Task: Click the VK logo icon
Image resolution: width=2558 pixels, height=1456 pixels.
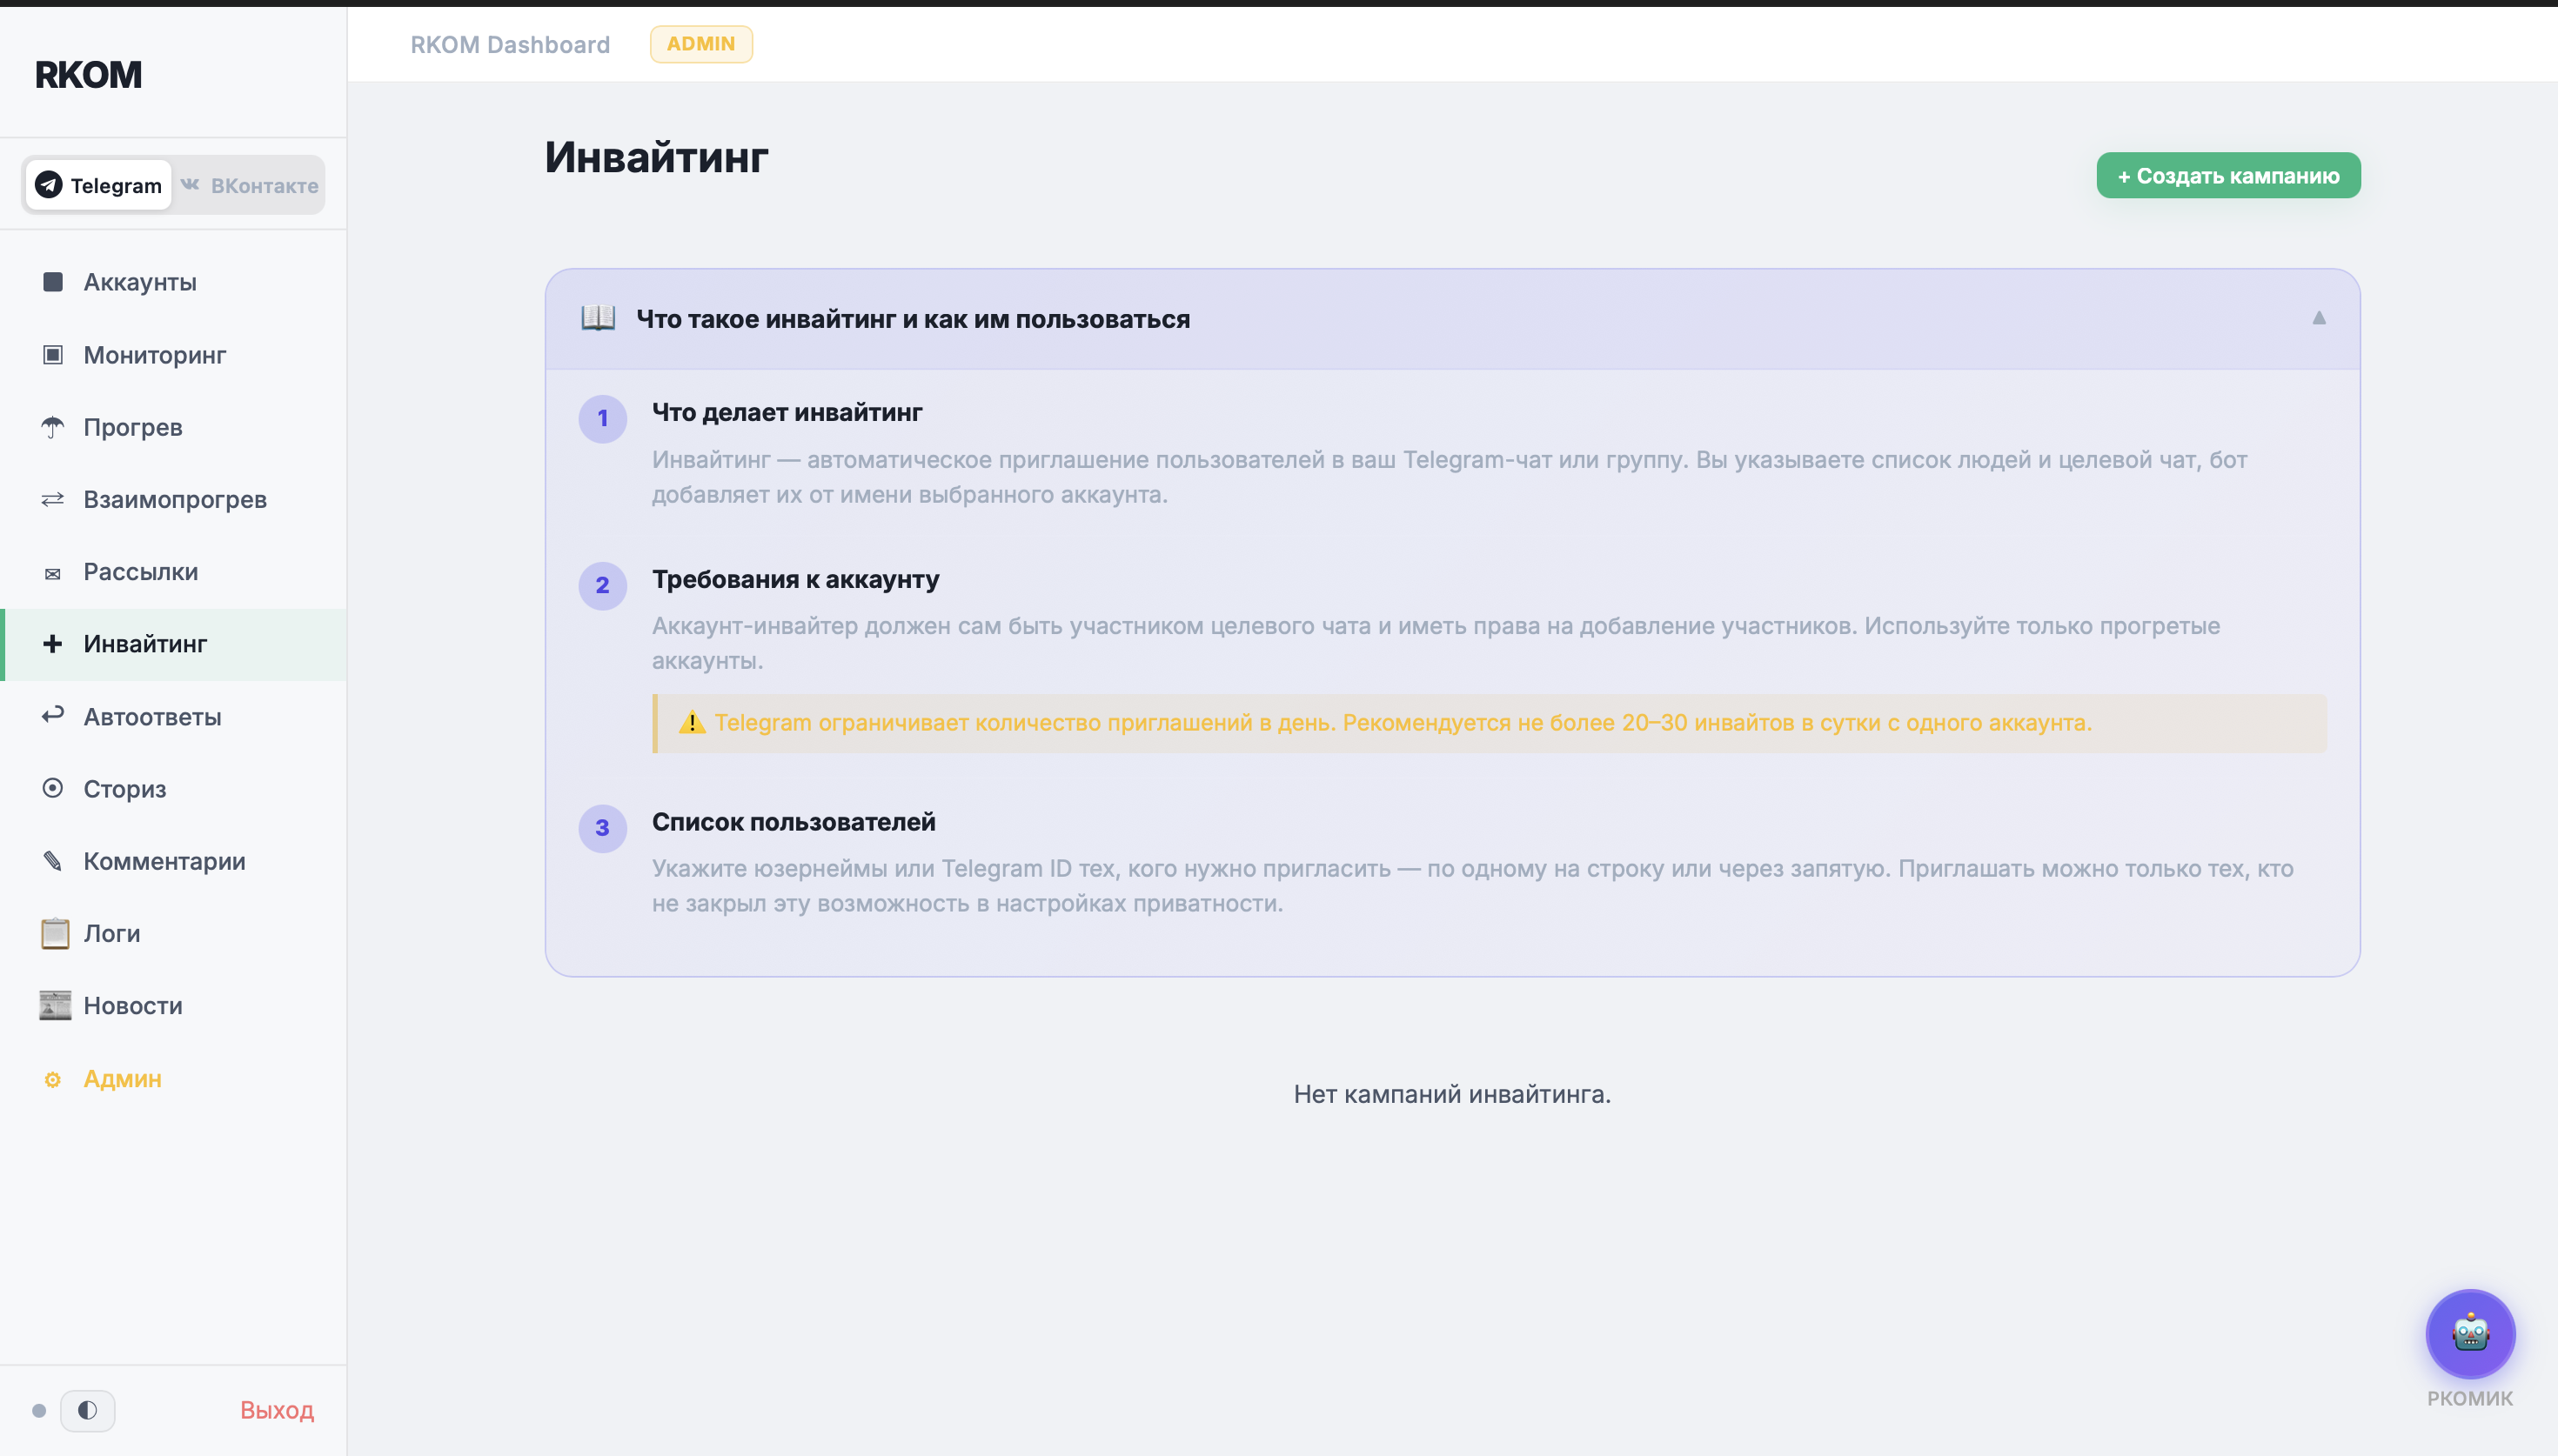Action: (x=190, y=184)
